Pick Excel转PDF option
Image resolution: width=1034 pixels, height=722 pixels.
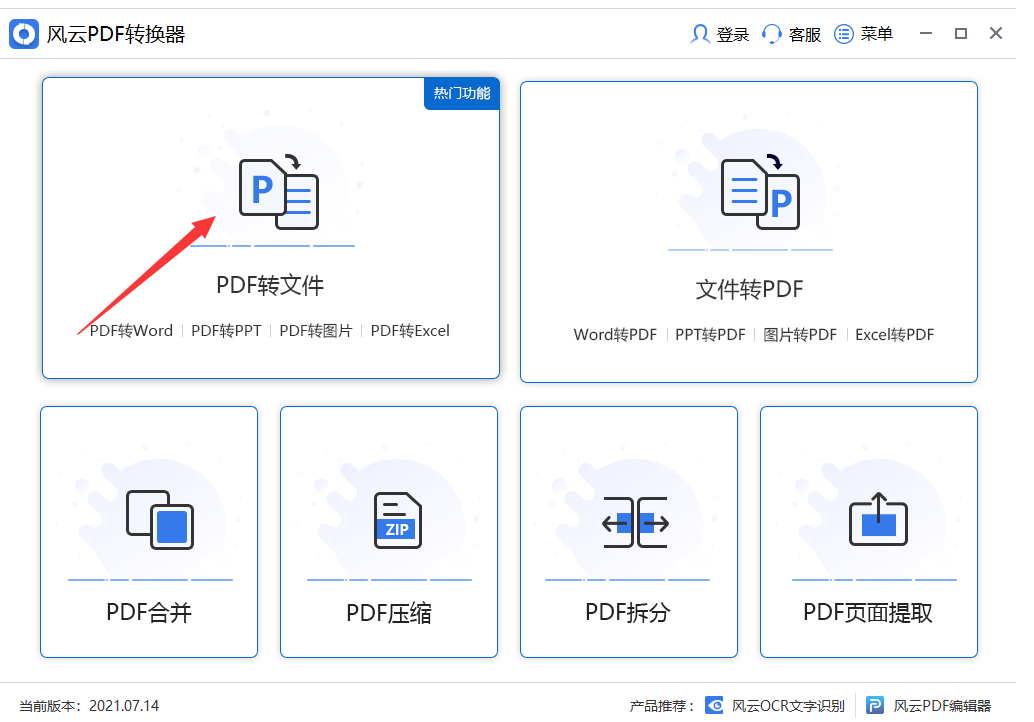(894, 335)
